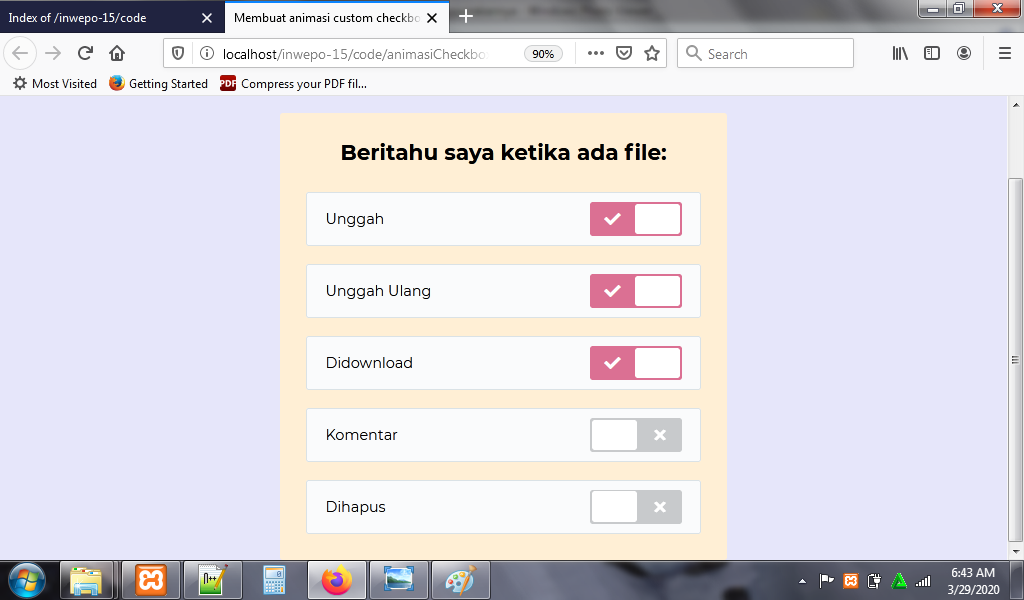The width and height of the screenshot is (1024, 600).
Task: Open Action Center flag tray icon
Action: pyautogui.click(x=826, y=580)
